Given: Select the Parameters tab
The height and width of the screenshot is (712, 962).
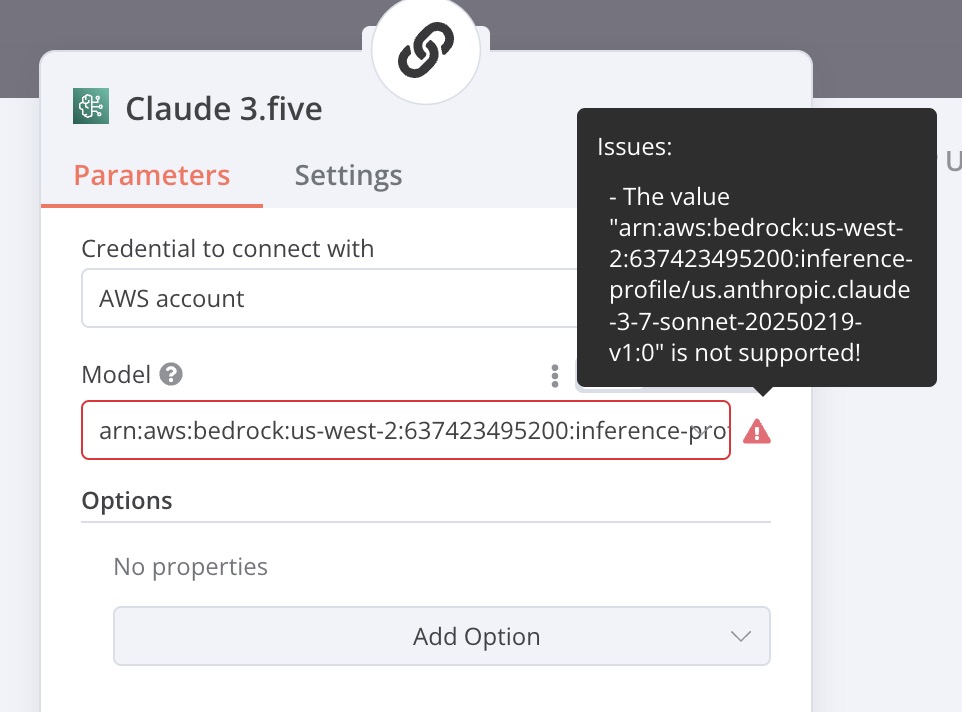Looking at the screenshot, I should pos(152,175).
